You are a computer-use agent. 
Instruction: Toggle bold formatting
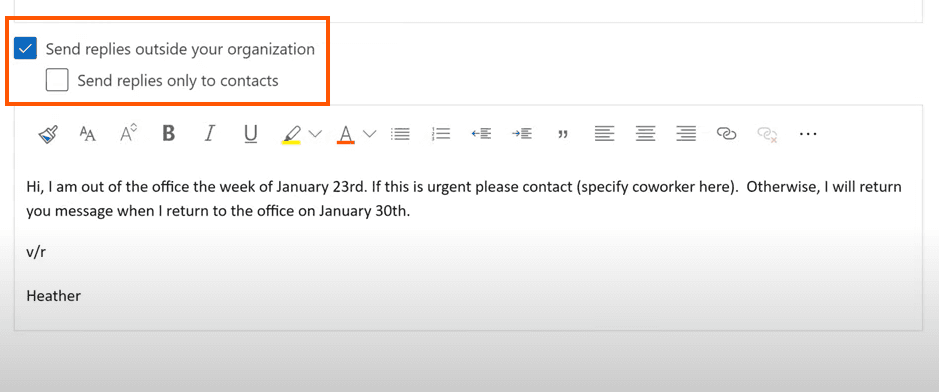coord(169,133)
